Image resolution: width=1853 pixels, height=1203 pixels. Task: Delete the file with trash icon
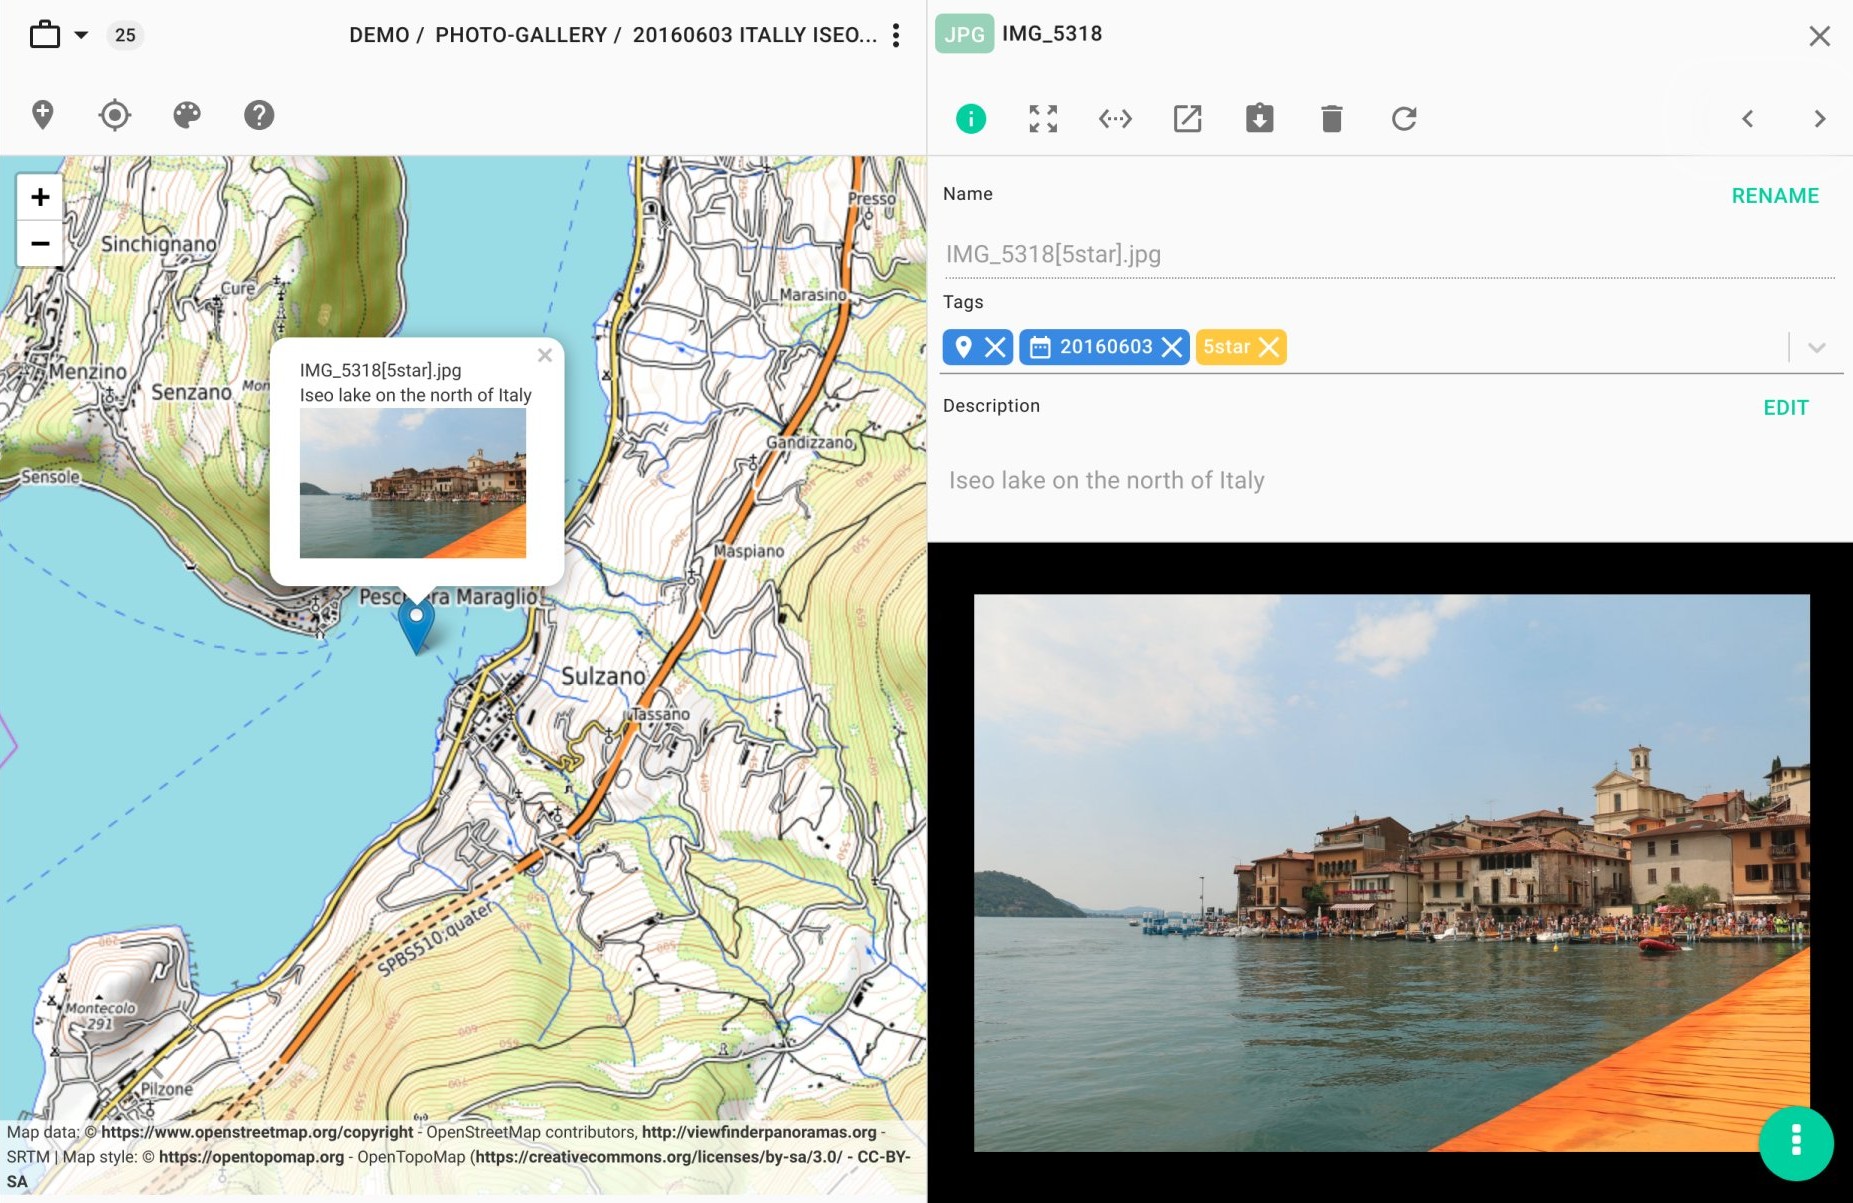pos(1331,119)
